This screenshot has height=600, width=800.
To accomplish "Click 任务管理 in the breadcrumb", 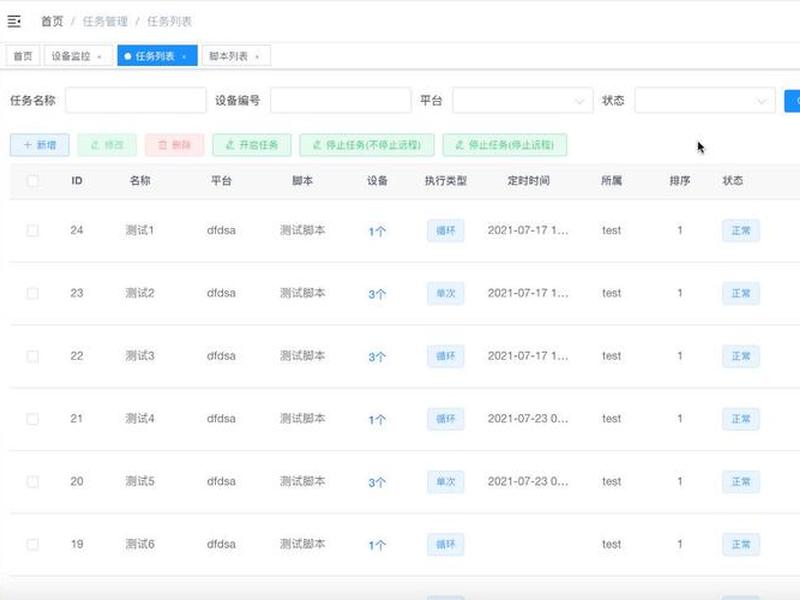I will (x=105, y=21).
